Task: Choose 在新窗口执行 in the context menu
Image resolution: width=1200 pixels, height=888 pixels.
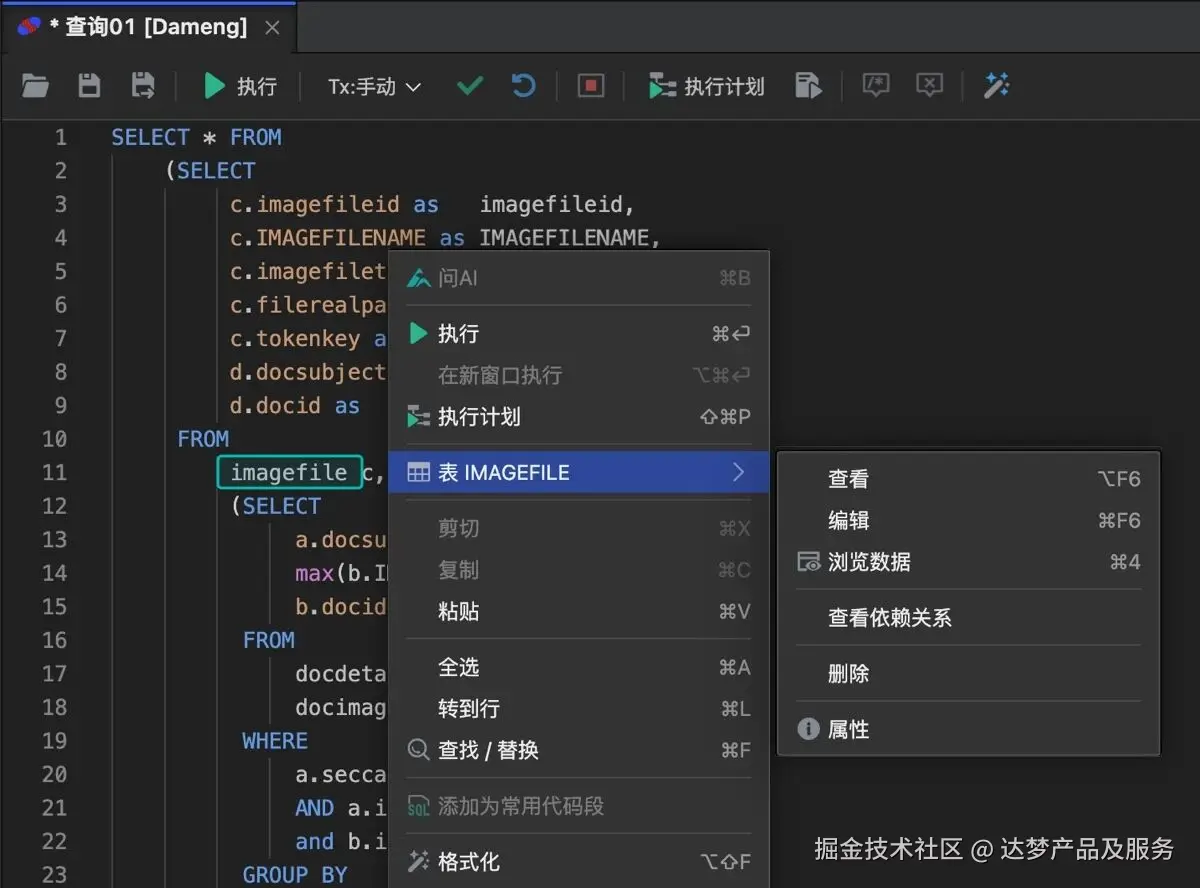Action: pos(578,376)
